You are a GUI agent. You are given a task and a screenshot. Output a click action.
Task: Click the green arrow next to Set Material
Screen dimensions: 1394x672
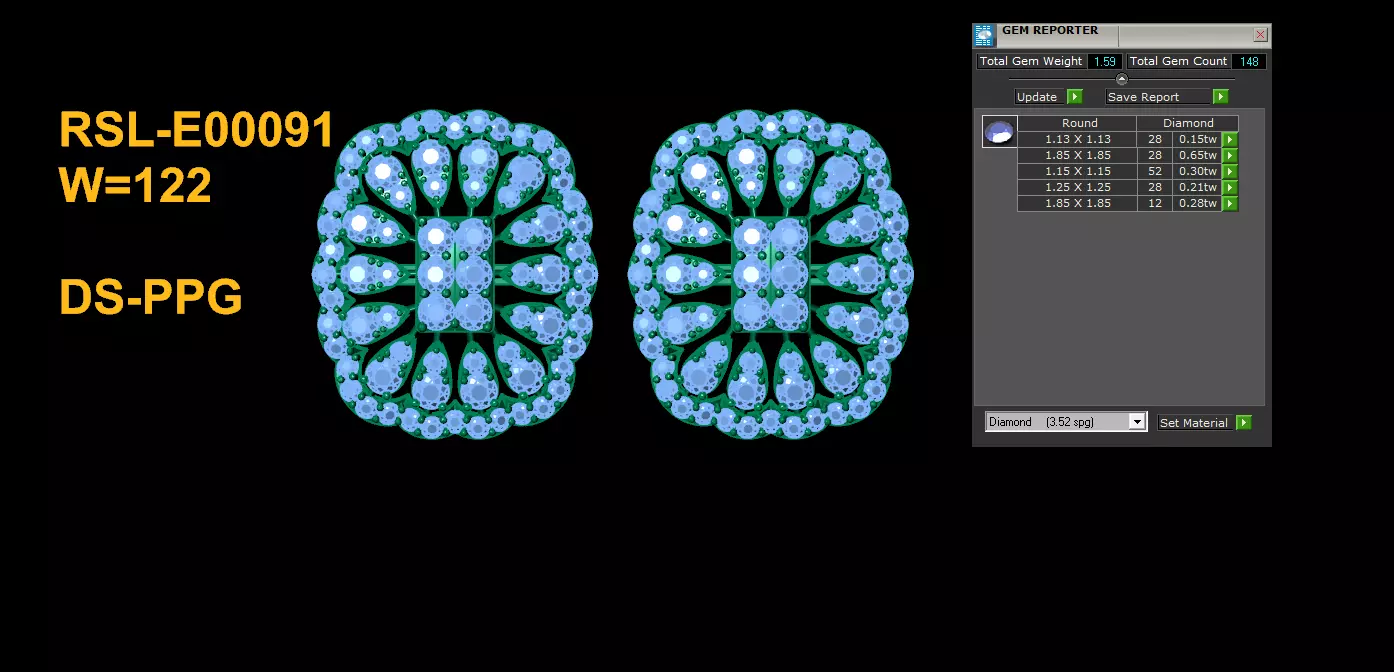click(1244, 423)
